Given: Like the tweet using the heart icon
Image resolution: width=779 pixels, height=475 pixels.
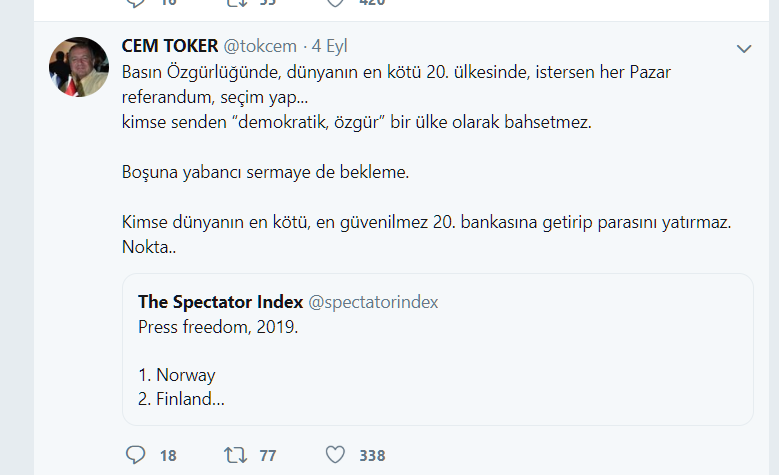Looking at the screenshot, I should point(336,455).
